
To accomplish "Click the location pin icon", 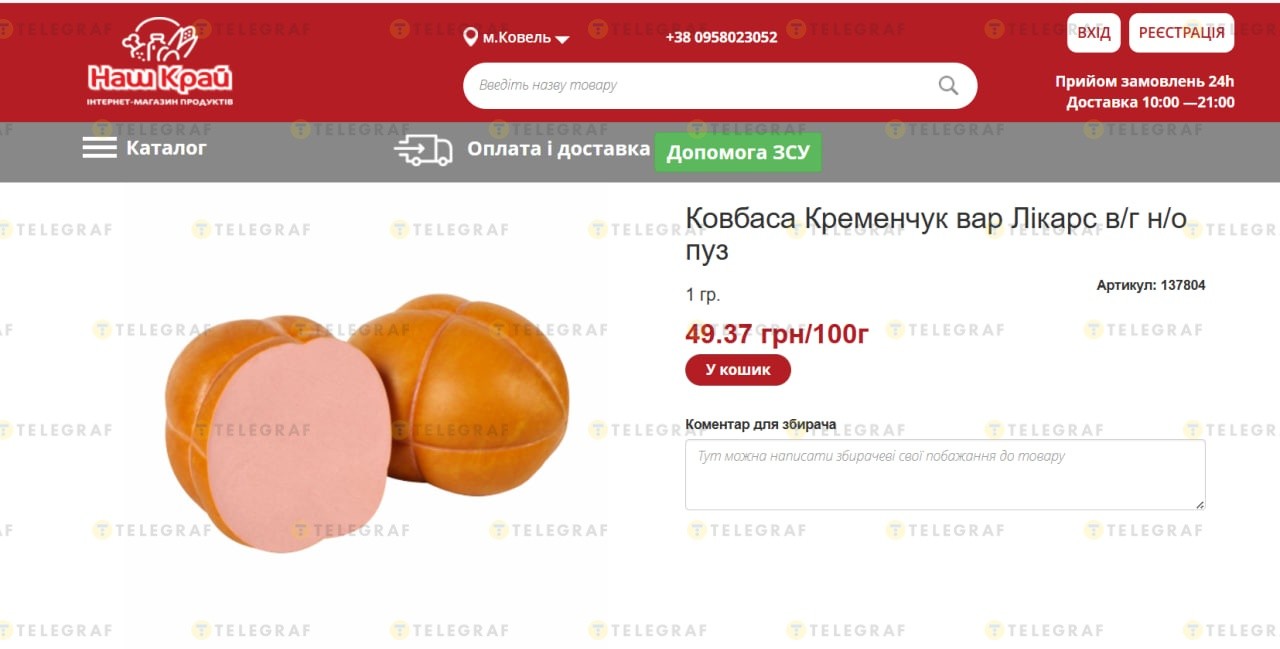I will (x=470, y=37).
